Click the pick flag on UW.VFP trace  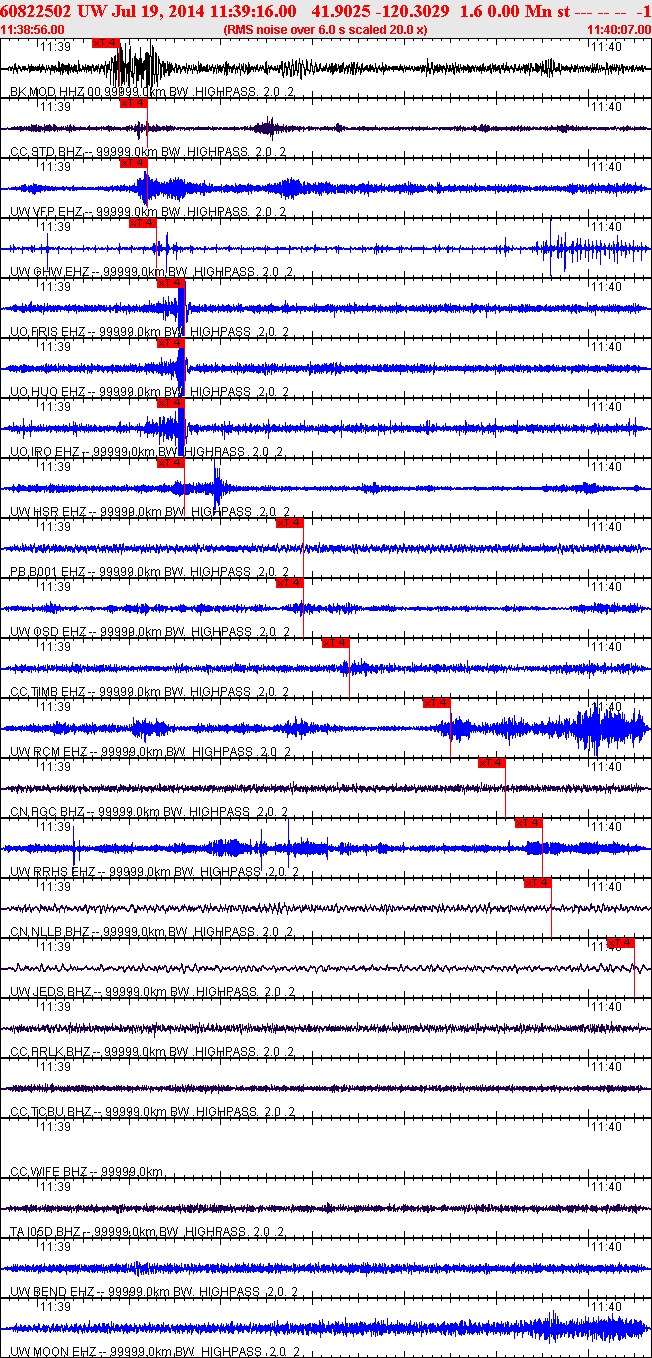point(133,163)
